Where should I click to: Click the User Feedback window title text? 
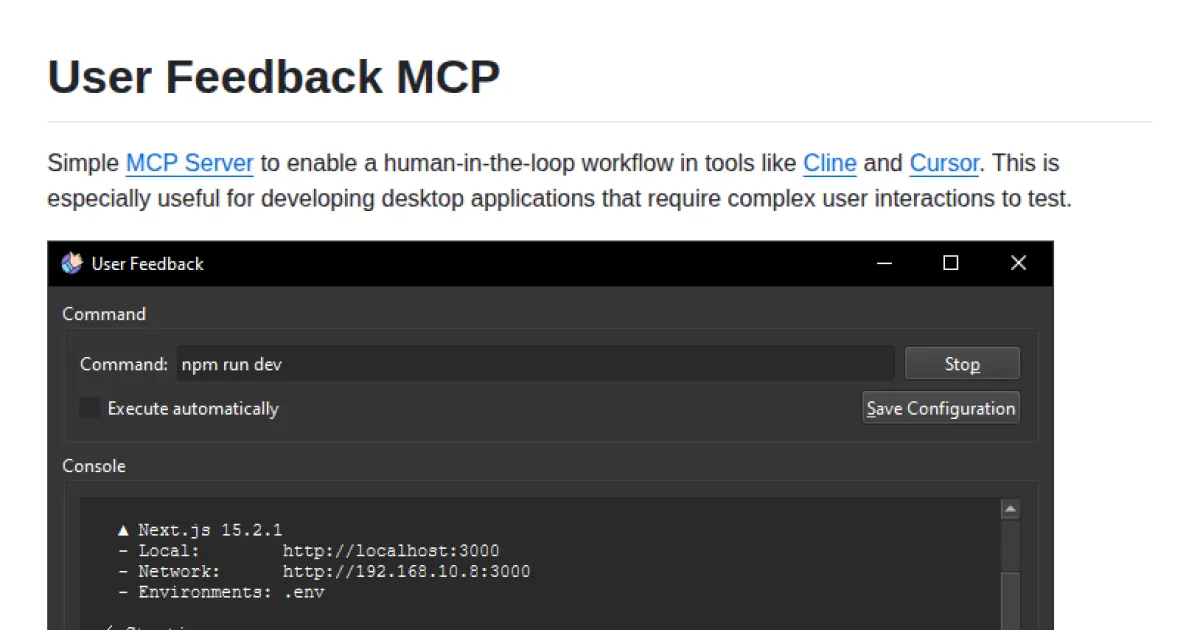[x=145, y=263]
